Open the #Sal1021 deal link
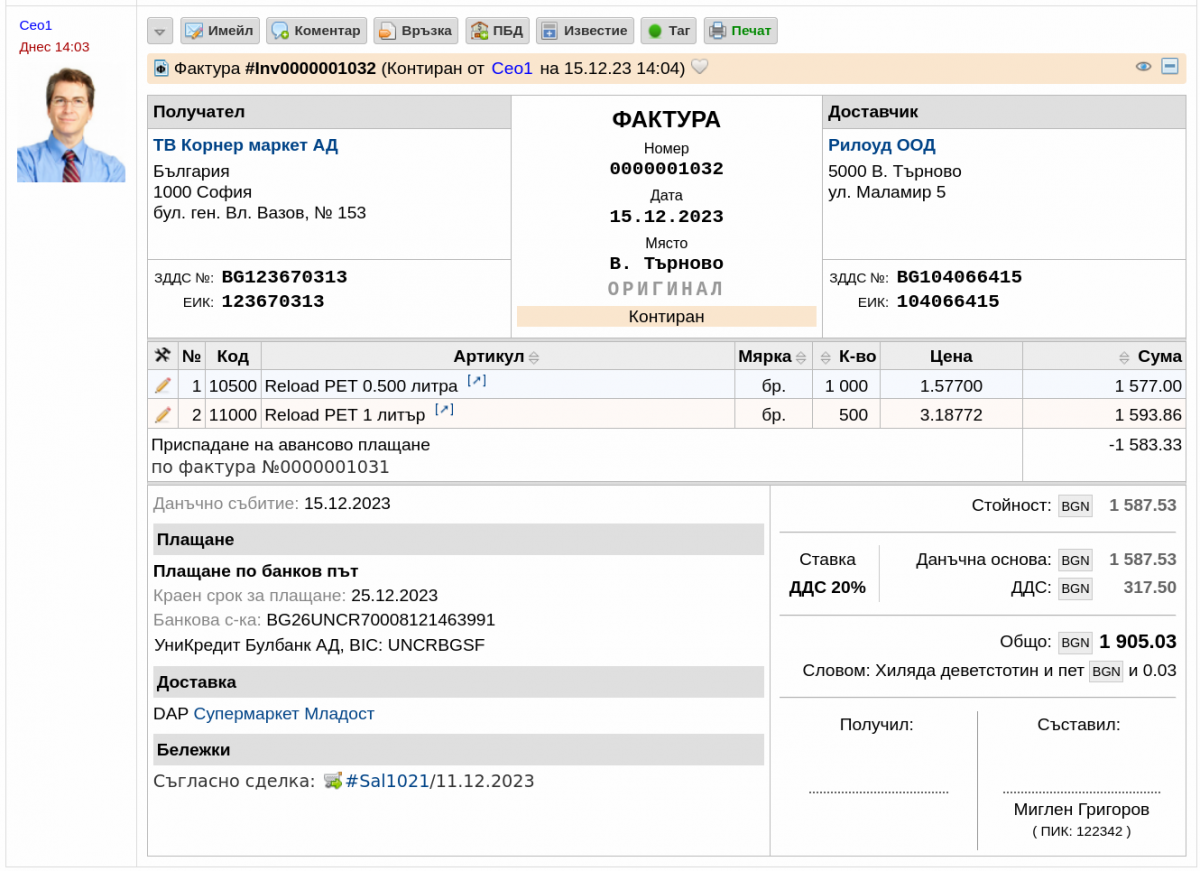Screen dimensions: 1200x871 click(x=386, y=781)
